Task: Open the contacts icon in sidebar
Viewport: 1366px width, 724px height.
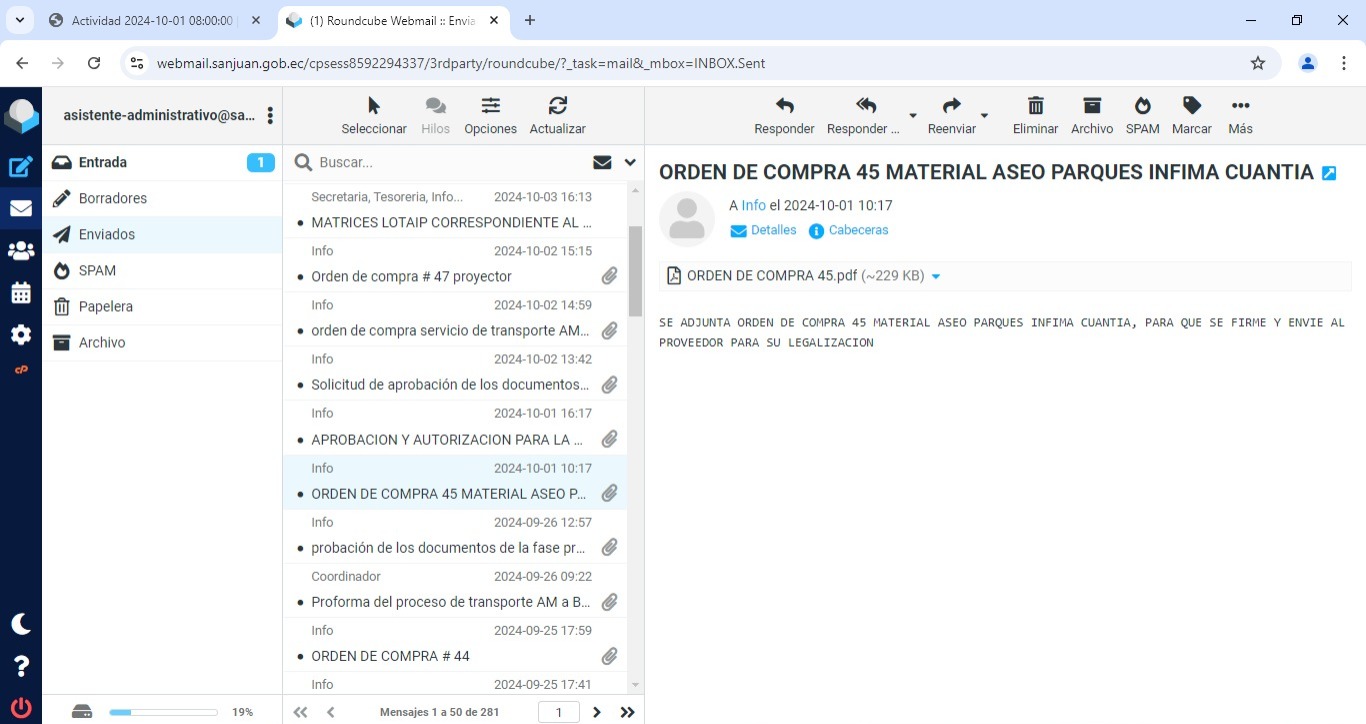Action: tap(21, 251)
